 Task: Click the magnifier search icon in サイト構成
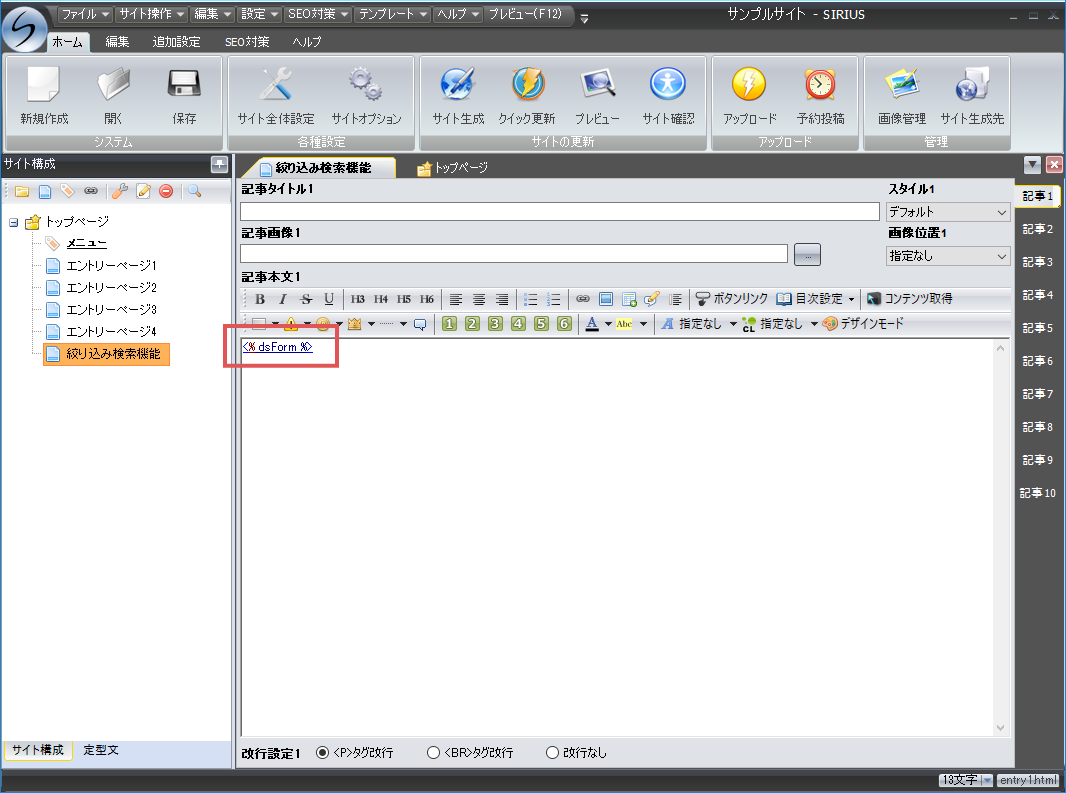194,191
